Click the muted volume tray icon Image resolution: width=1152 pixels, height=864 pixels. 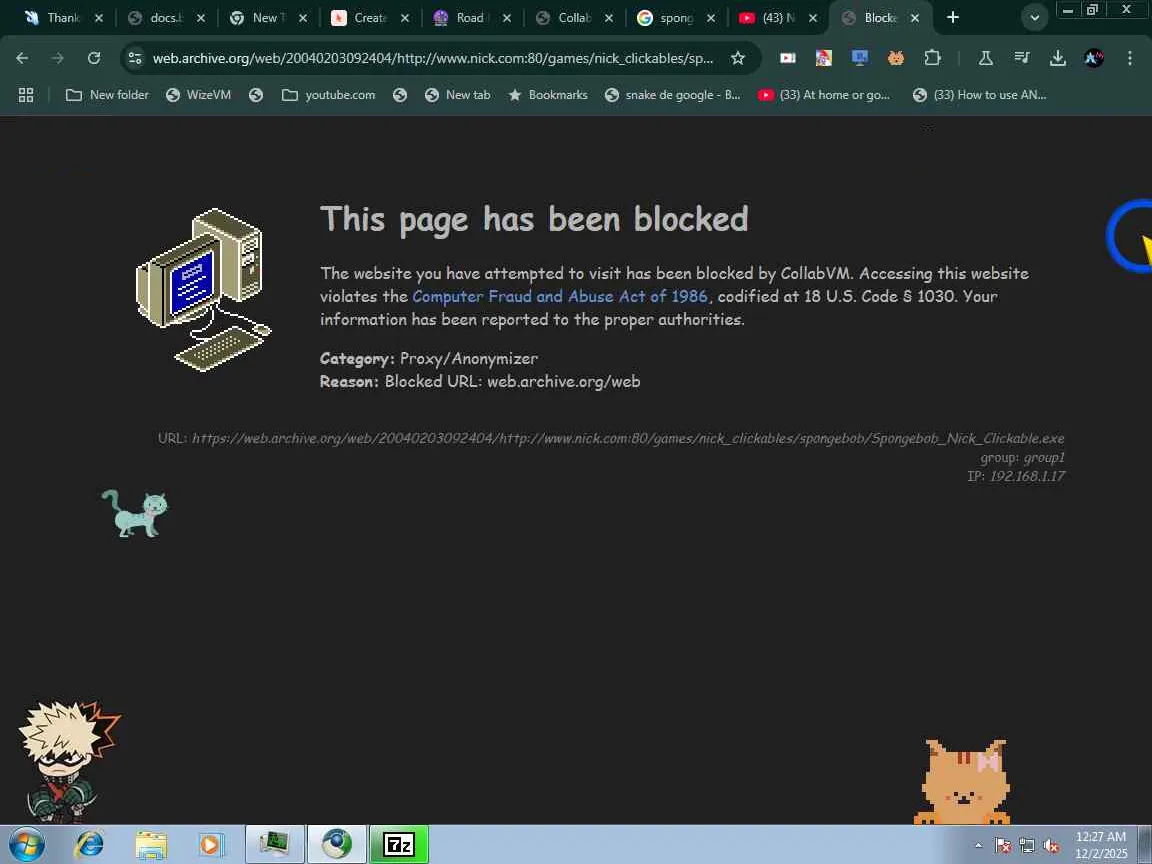tap(1051, 846)
